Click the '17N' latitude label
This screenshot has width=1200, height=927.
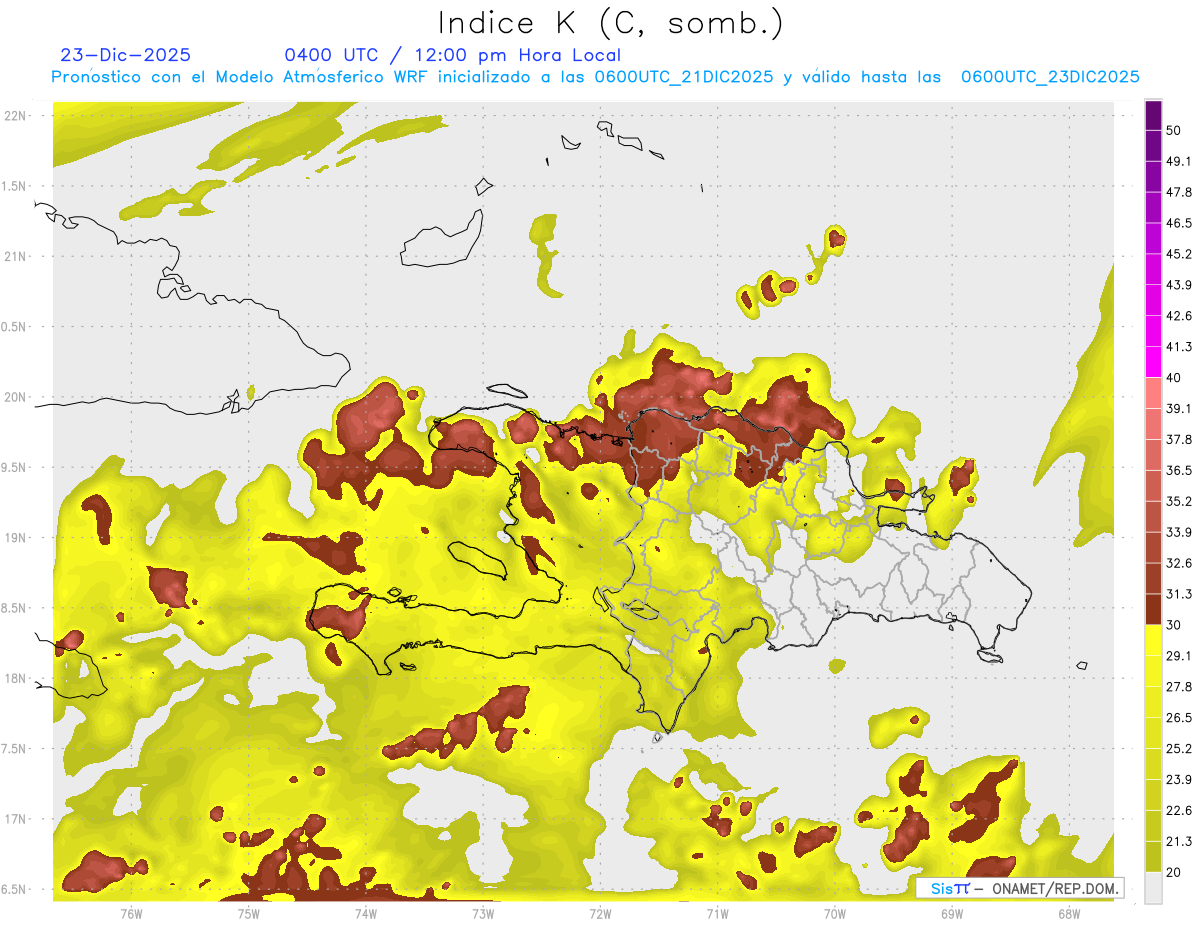tap(15, 819)
